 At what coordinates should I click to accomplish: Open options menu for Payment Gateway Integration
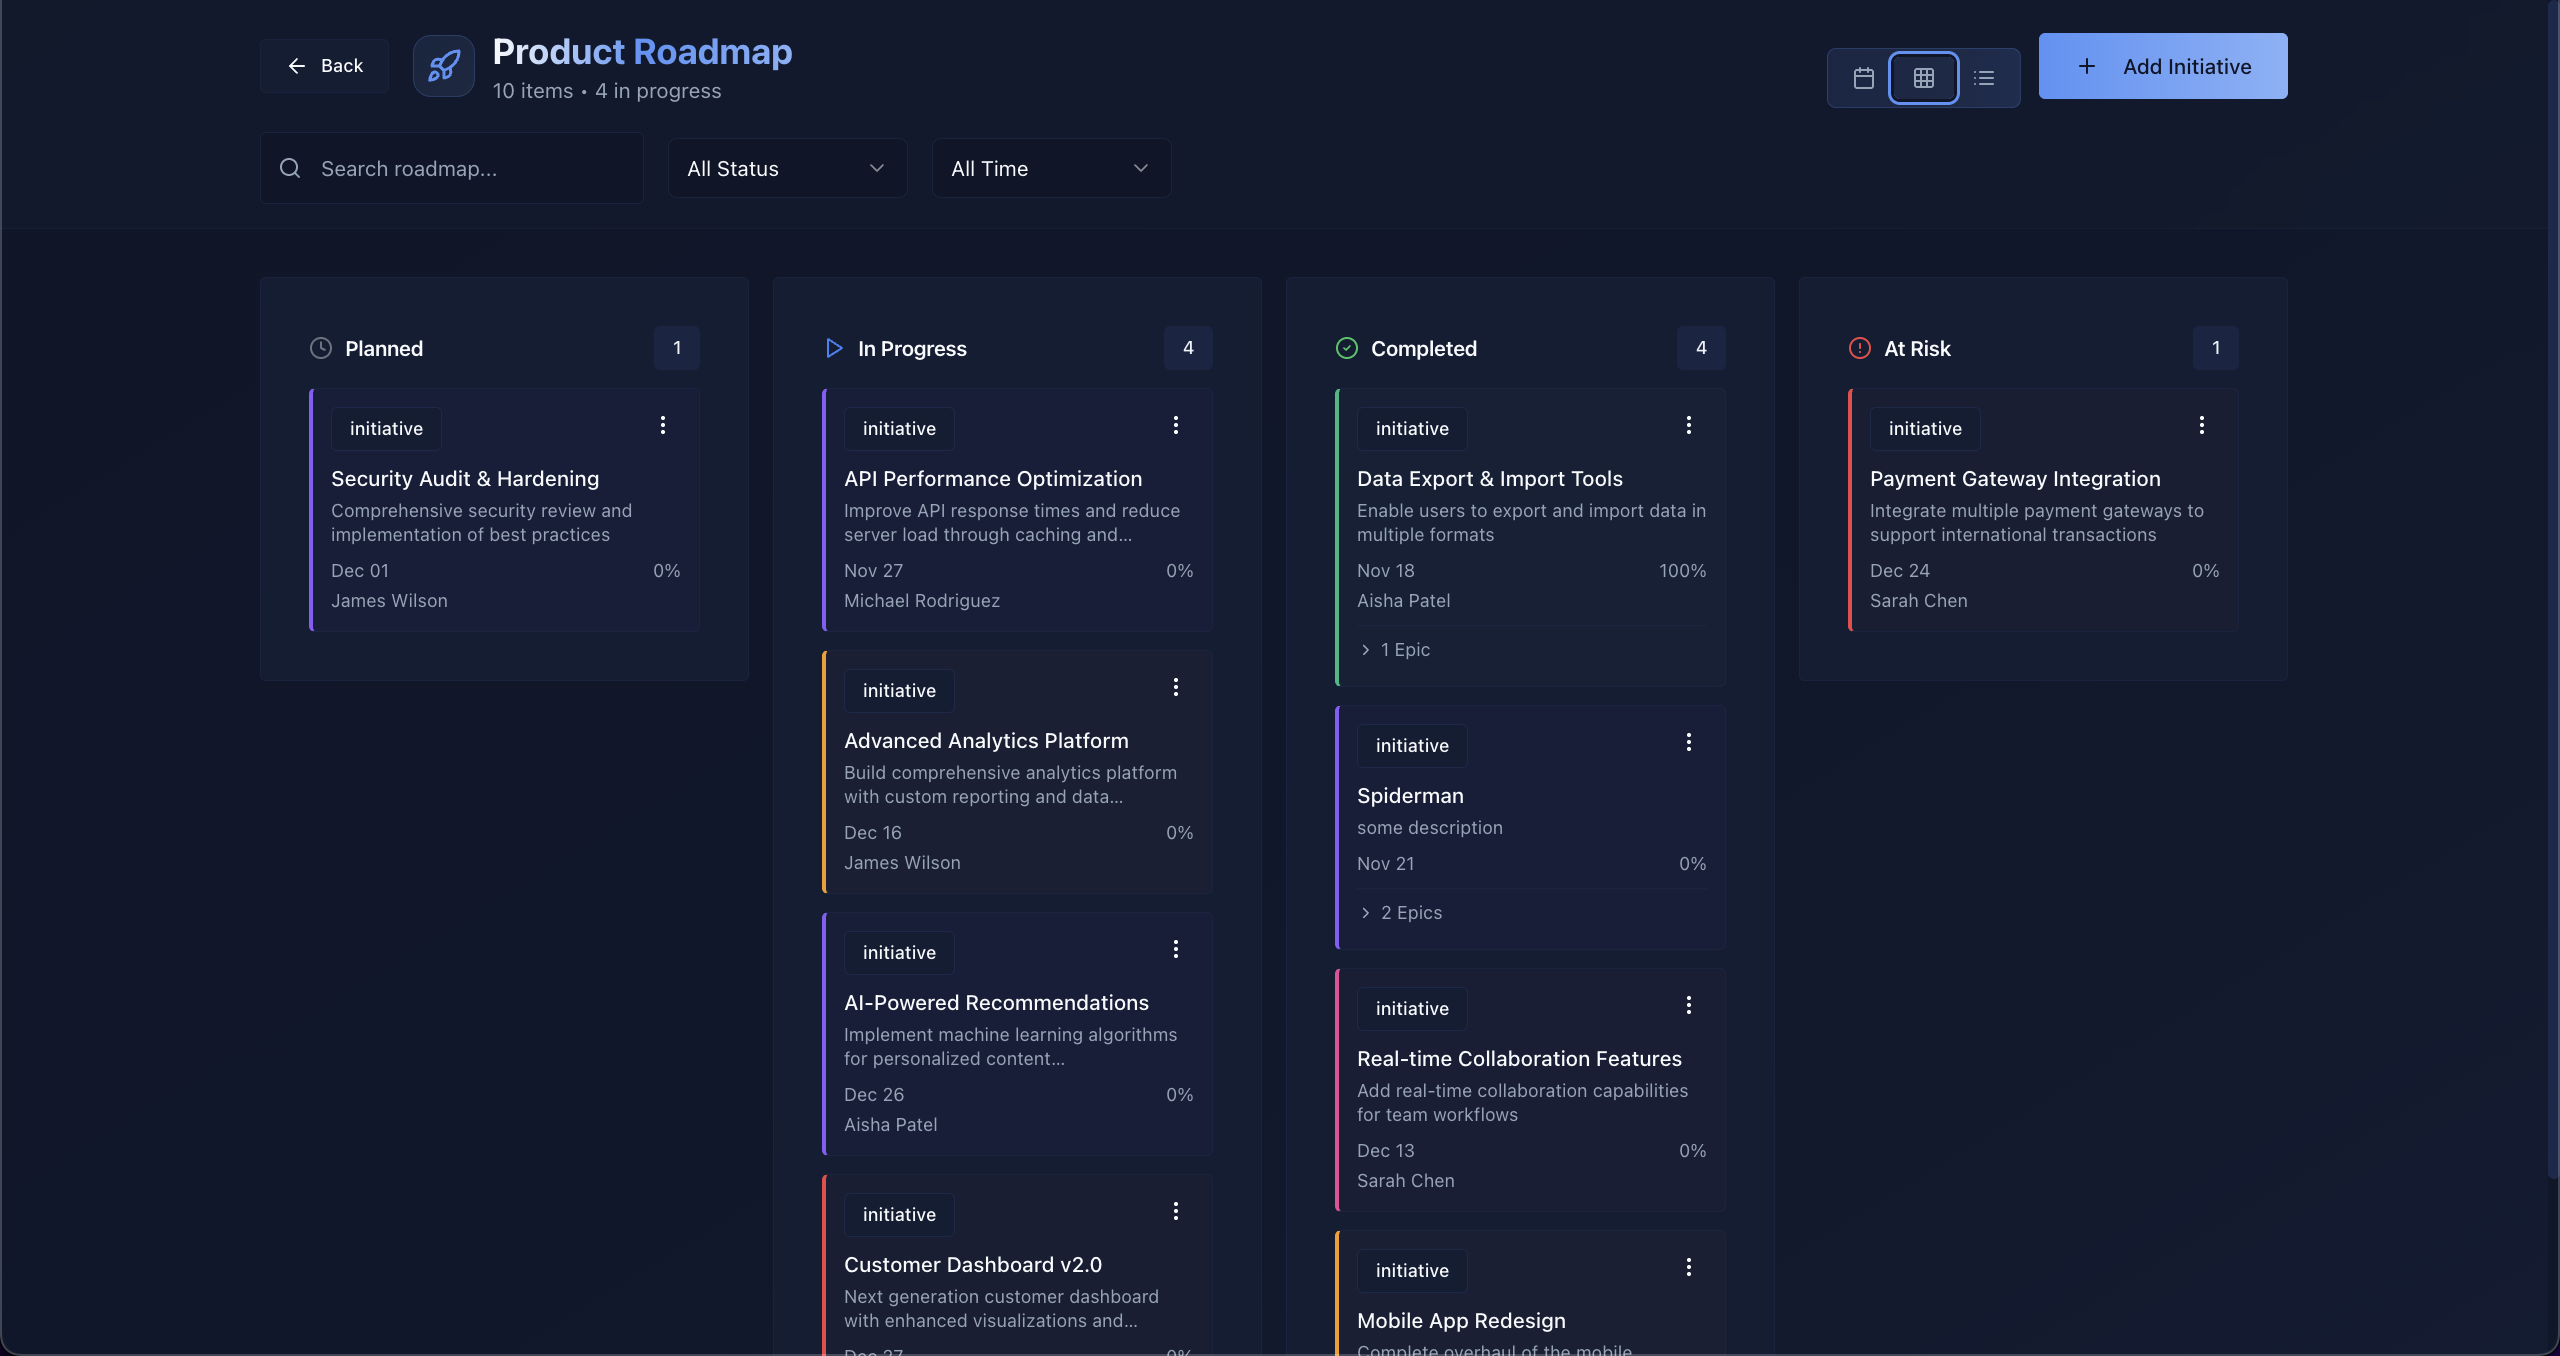[2201, 424]
